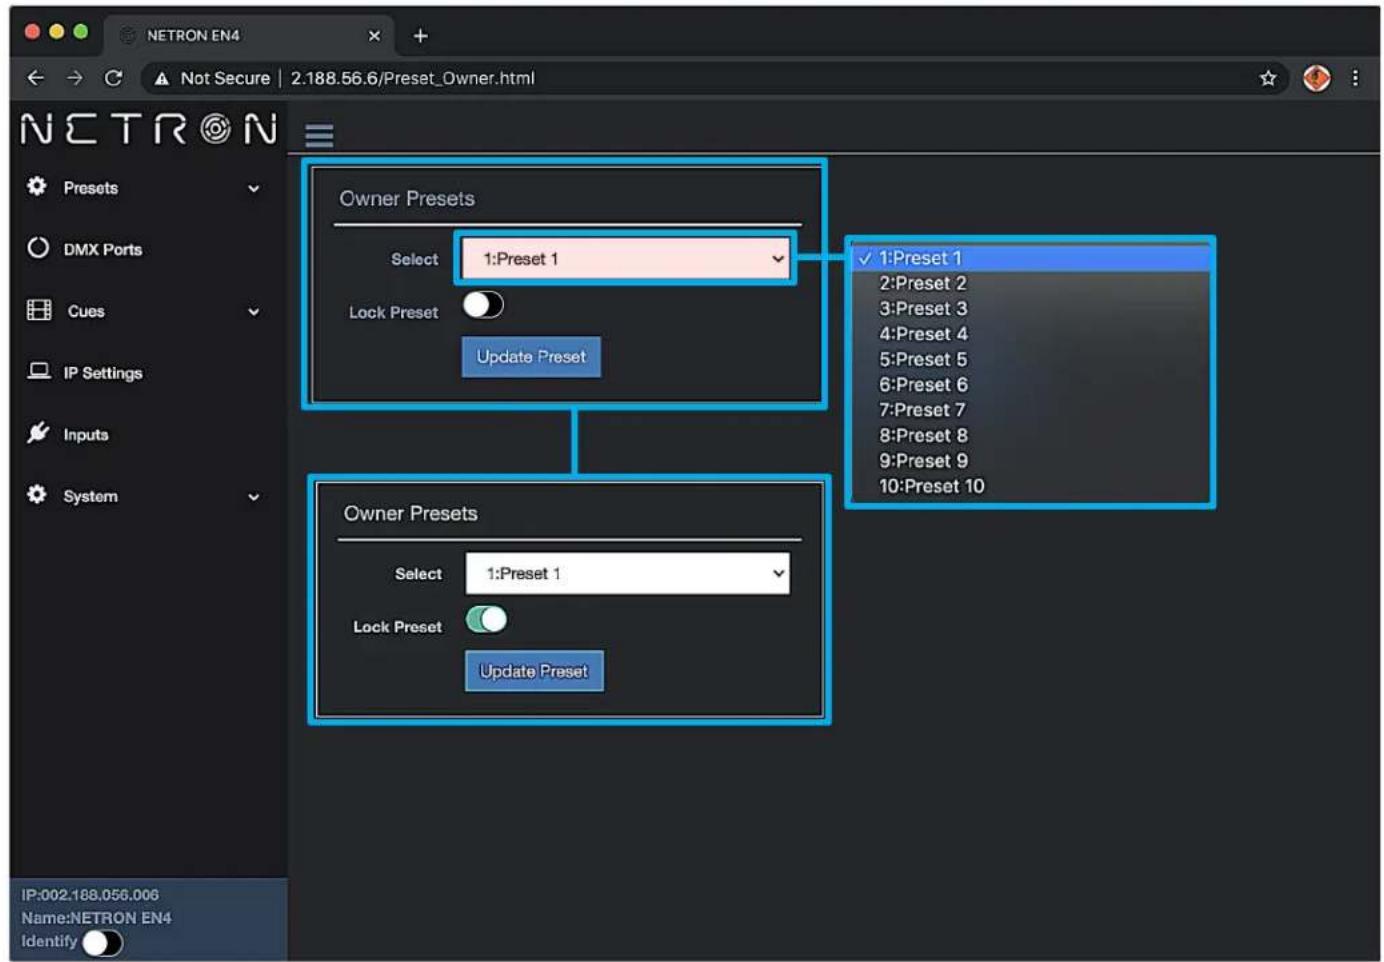The height and width of the screenshot is (962, 1384).
Task: Open the Presets menu label
Action: tap(91, 188)
